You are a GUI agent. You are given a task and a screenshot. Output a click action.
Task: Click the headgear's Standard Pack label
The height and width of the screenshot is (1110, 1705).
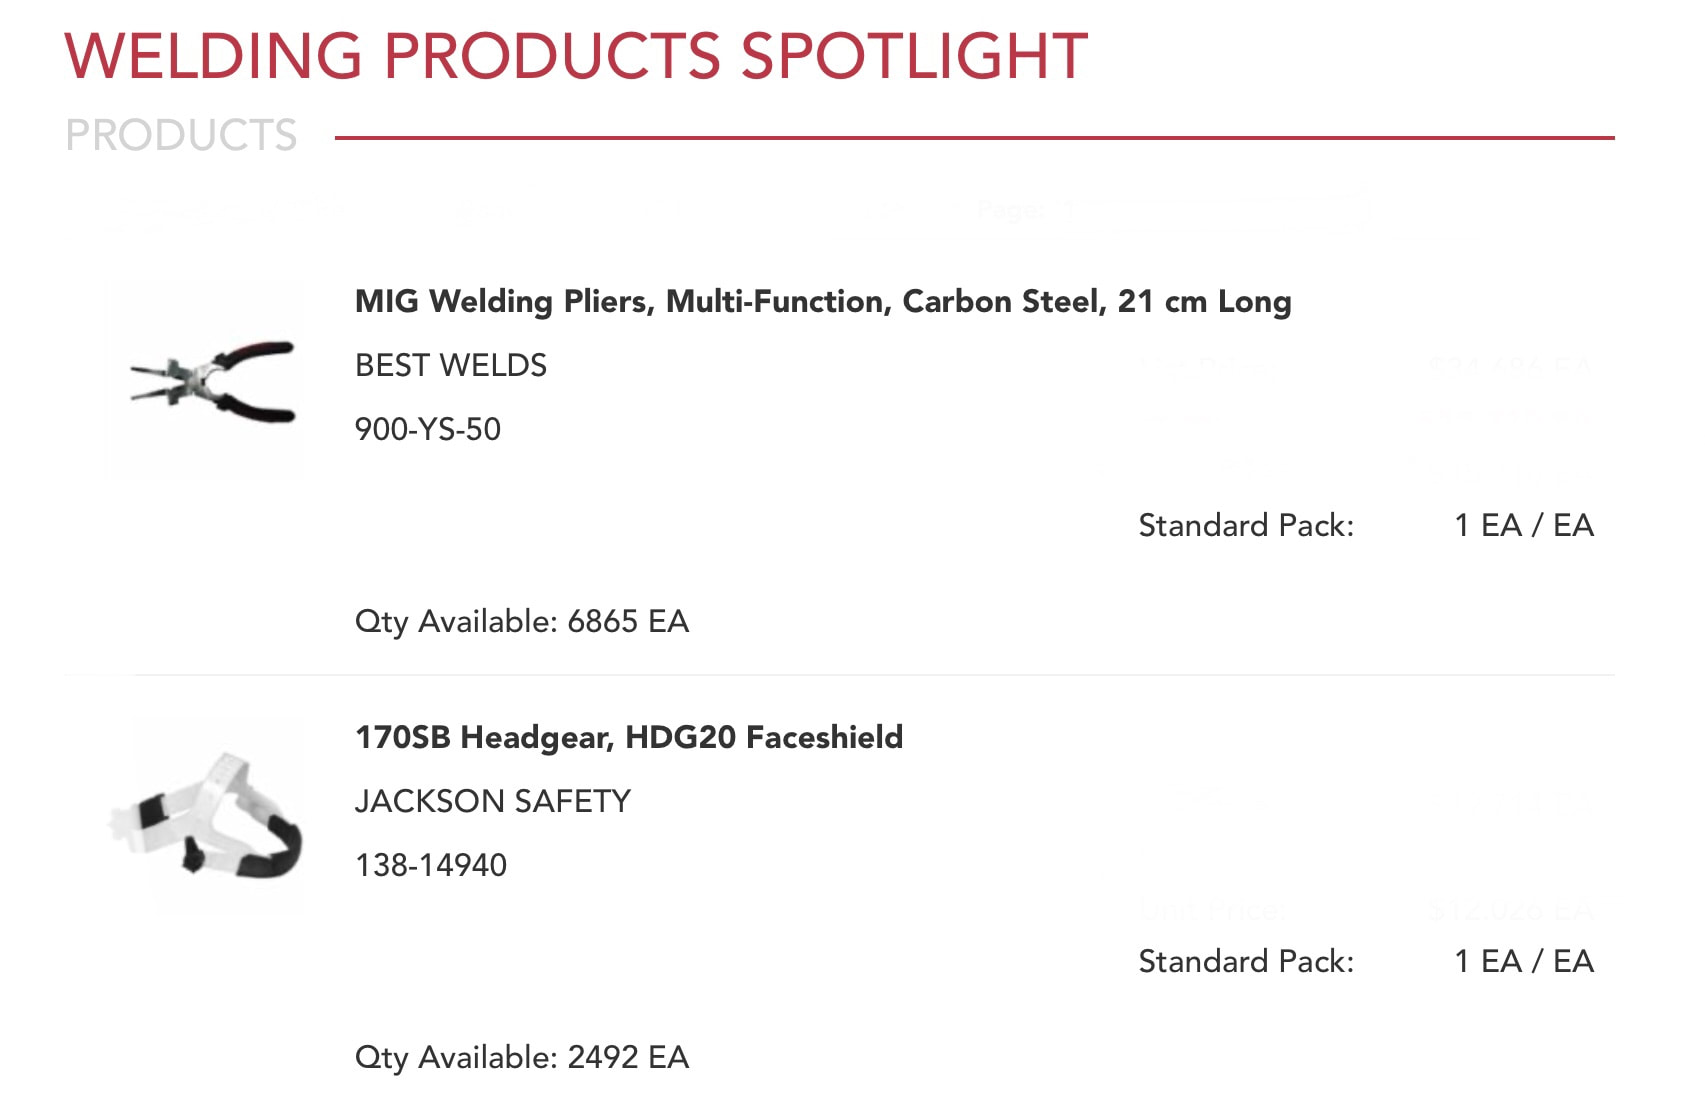tap(1246, 961)
